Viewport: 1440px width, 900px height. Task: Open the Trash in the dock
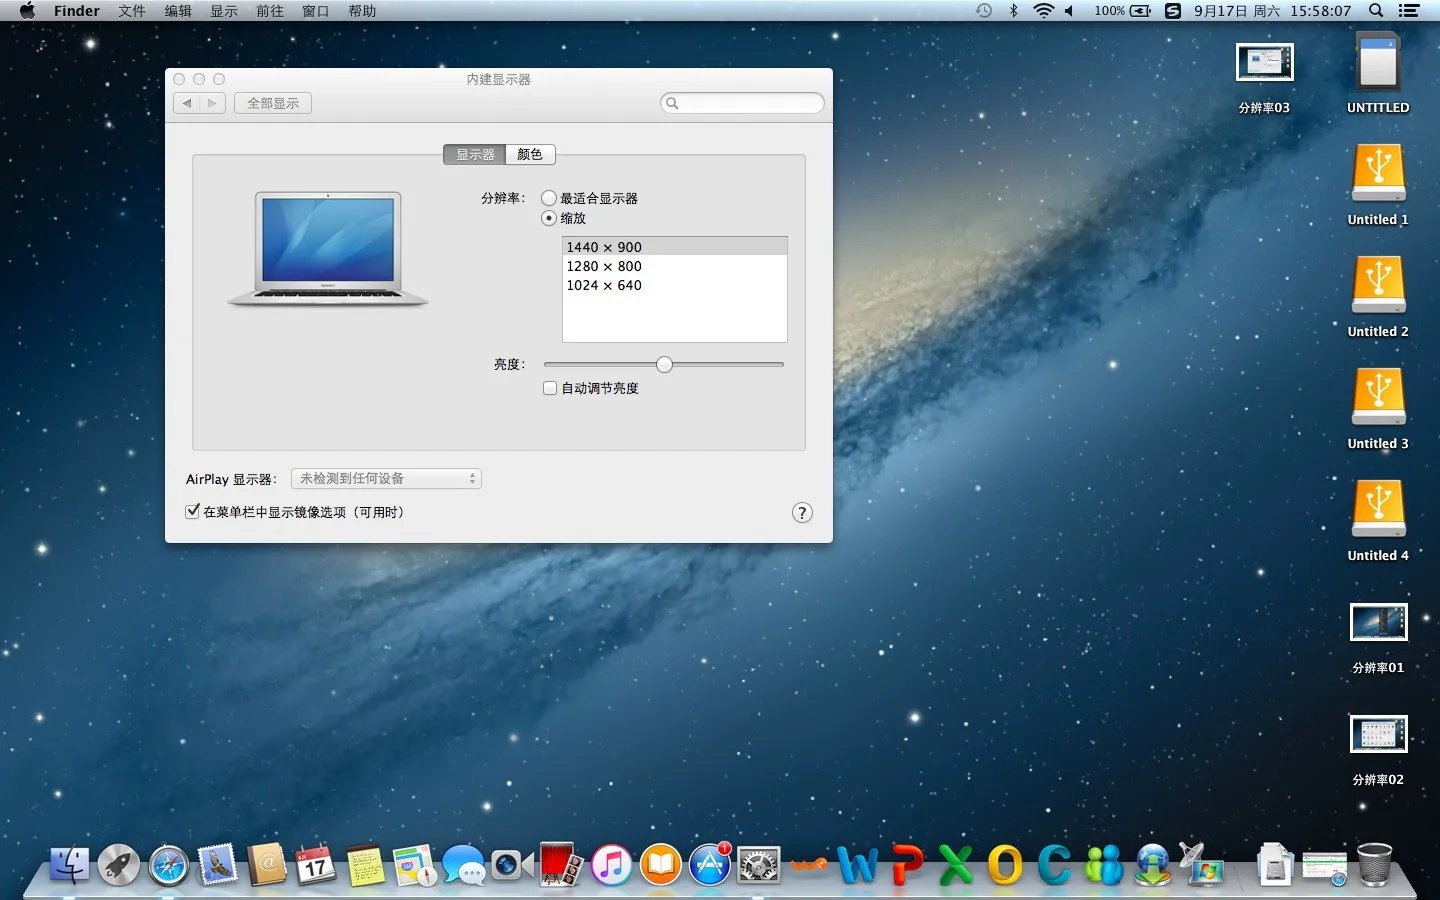click(1374, 865)
